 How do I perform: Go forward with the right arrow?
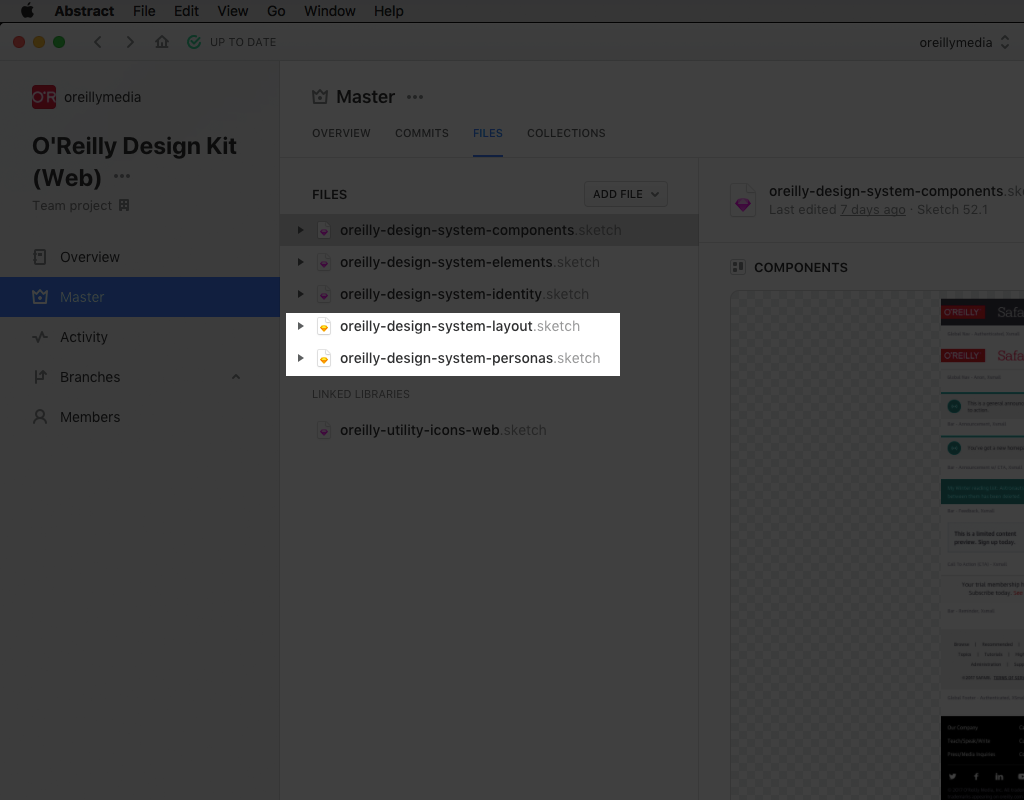tap(130, 42)
